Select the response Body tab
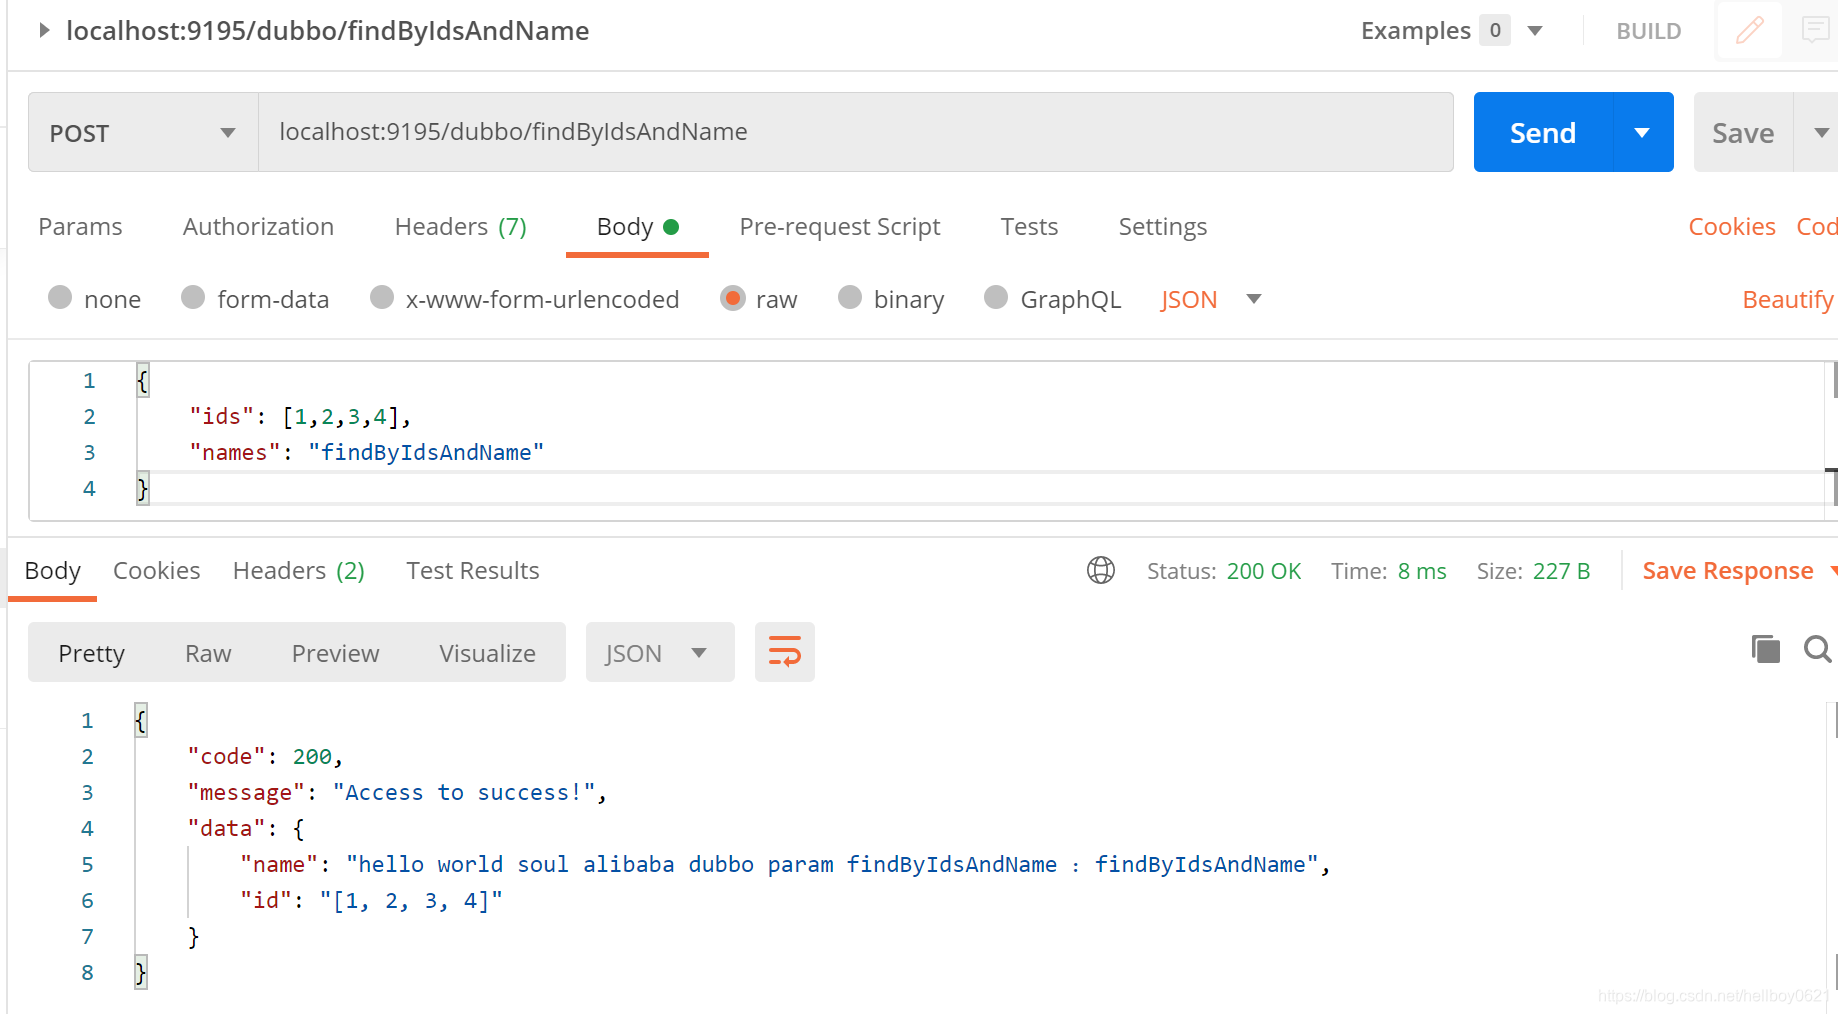 coord(52,571)
